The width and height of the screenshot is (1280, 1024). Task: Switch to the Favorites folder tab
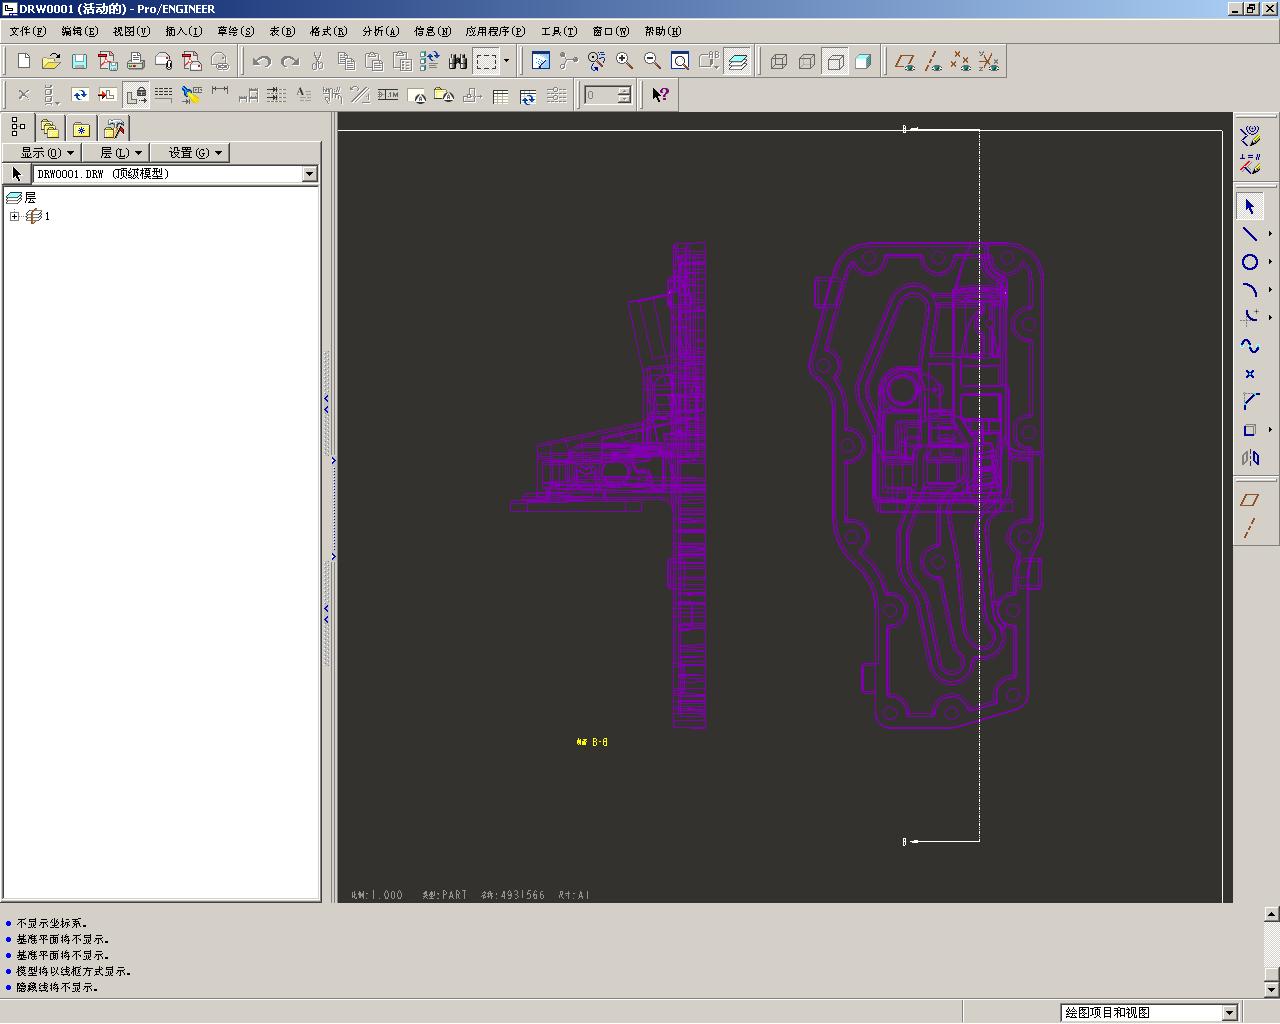click(81, 129)
